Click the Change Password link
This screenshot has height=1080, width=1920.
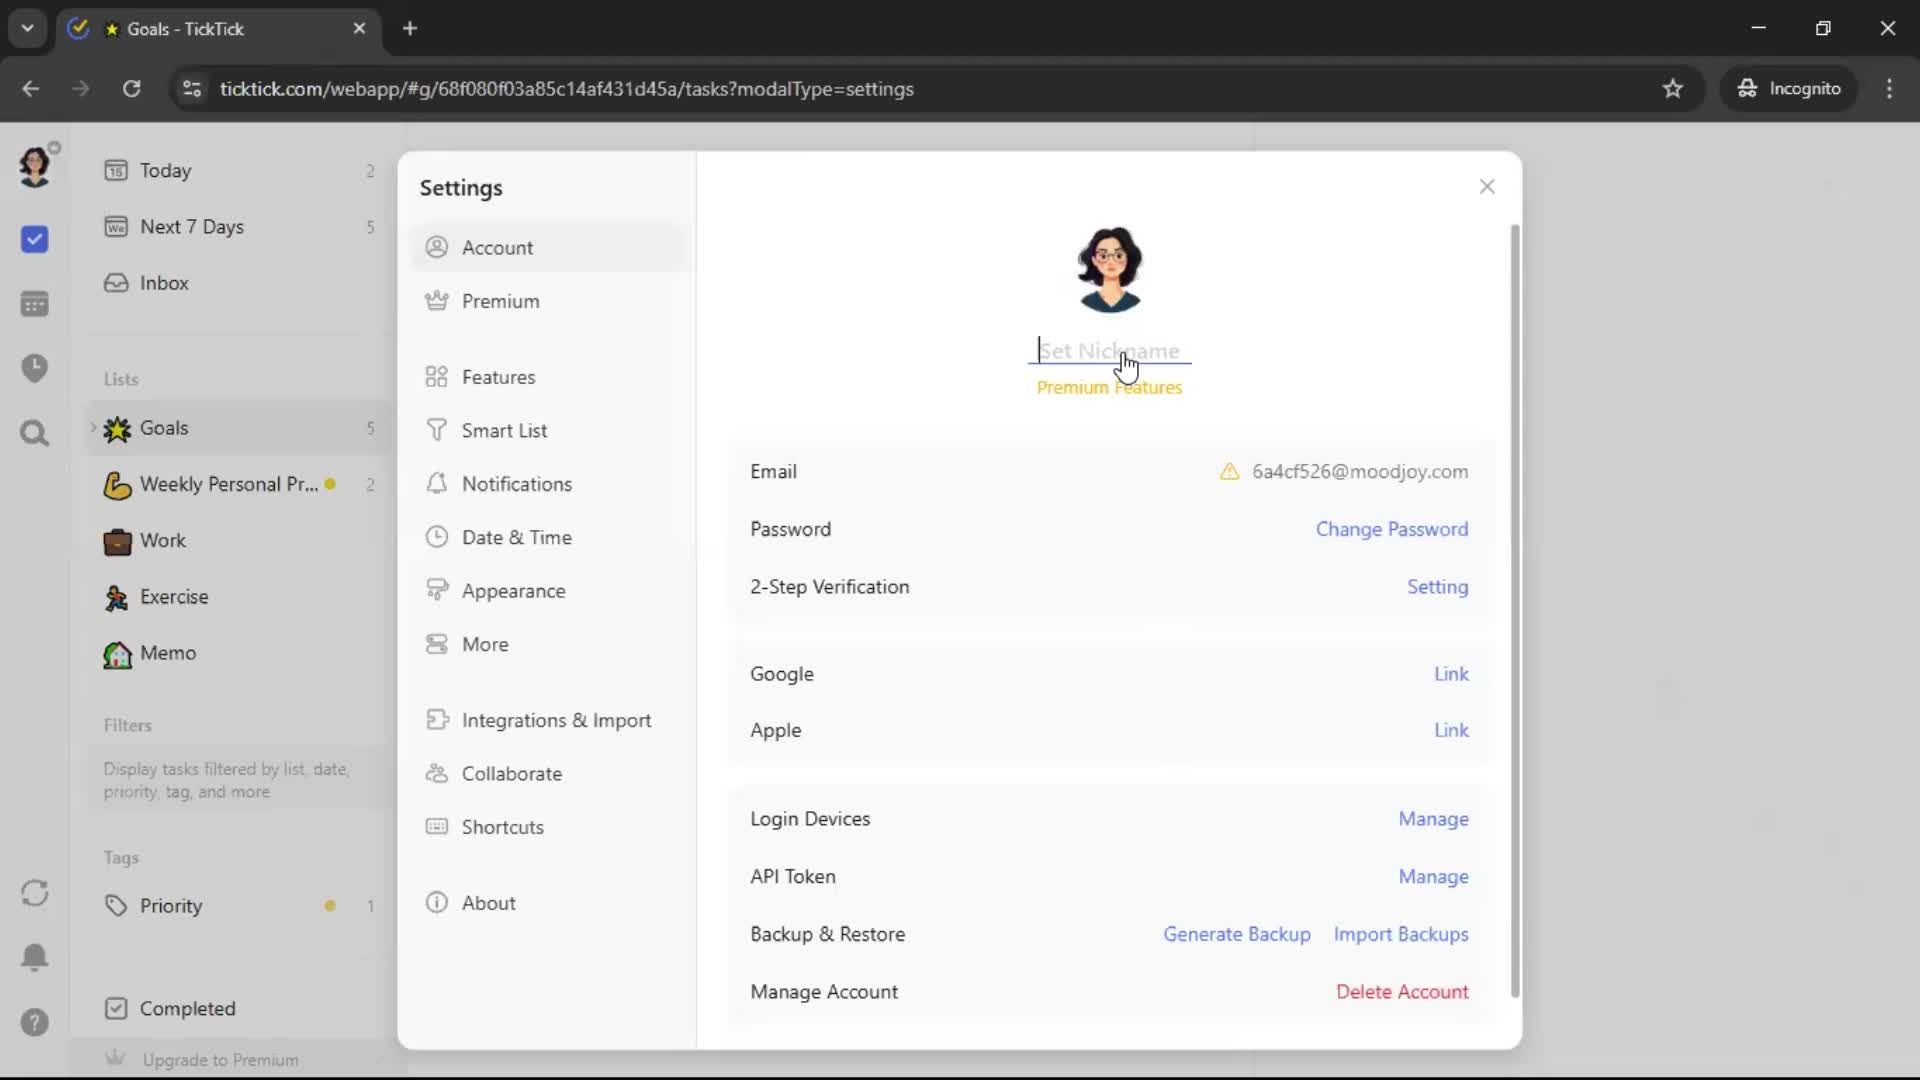pos(1391,529)
